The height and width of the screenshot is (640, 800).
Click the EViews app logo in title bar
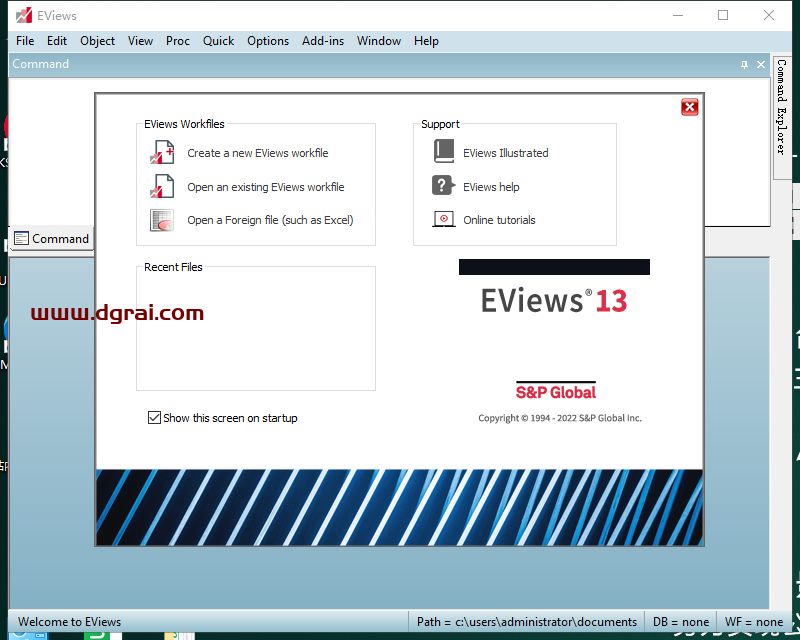tap(23, 16)
